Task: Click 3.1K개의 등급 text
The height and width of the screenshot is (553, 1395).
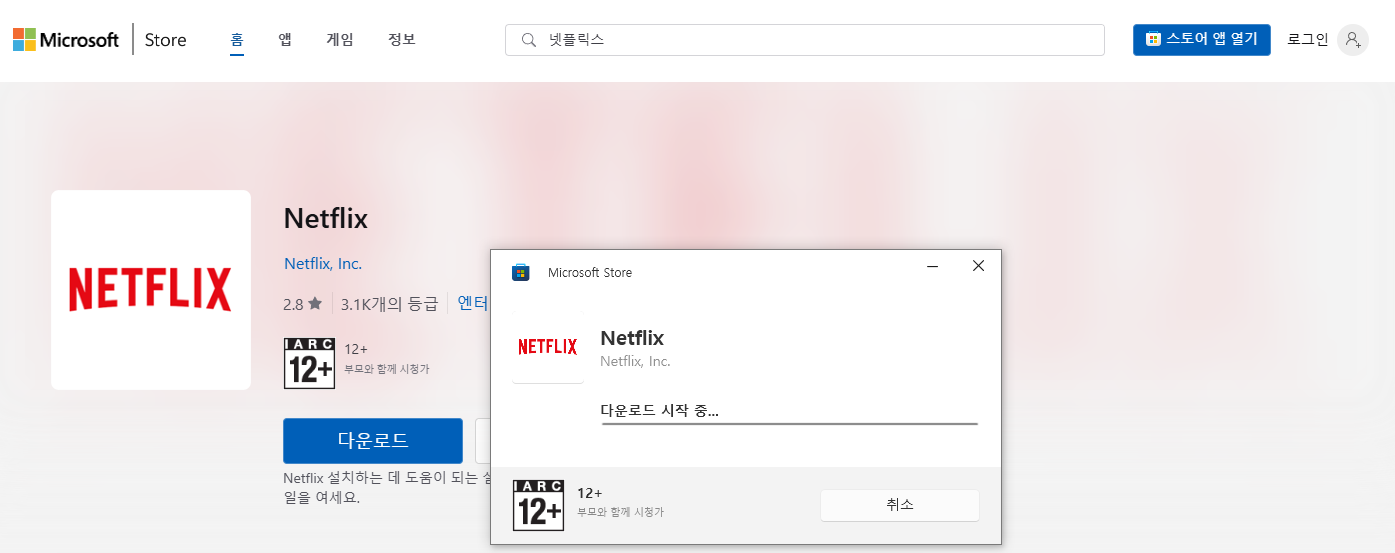Action: click(389, 303)
